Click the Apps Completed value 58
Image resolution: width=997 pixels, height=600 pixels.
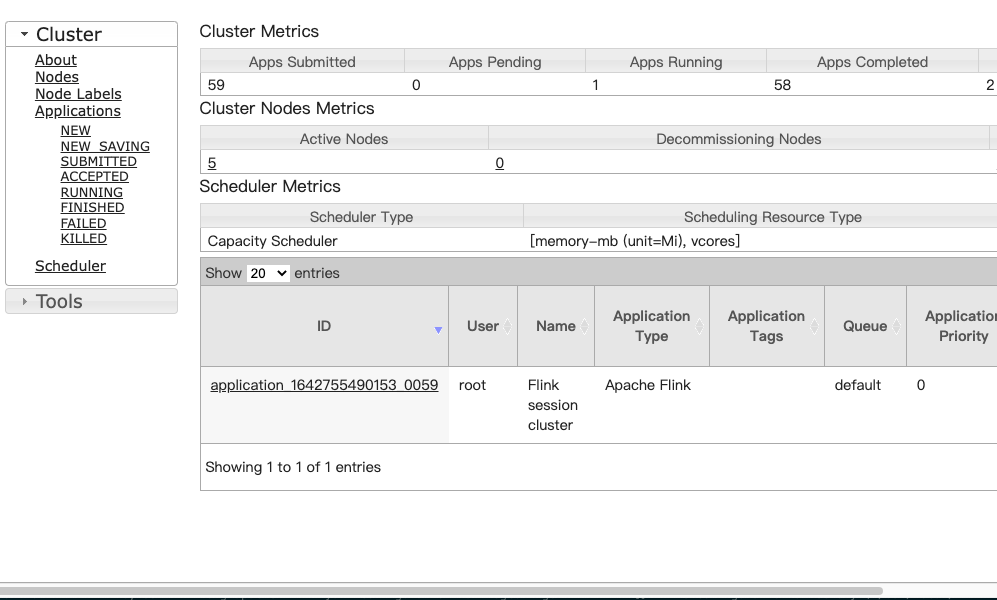(x=782, y=85)
